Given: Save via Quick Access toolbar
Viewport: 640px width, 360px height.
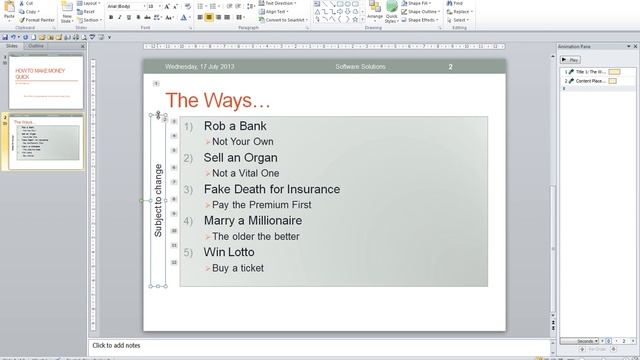Looking at the screenshot, I should (5, 37).
